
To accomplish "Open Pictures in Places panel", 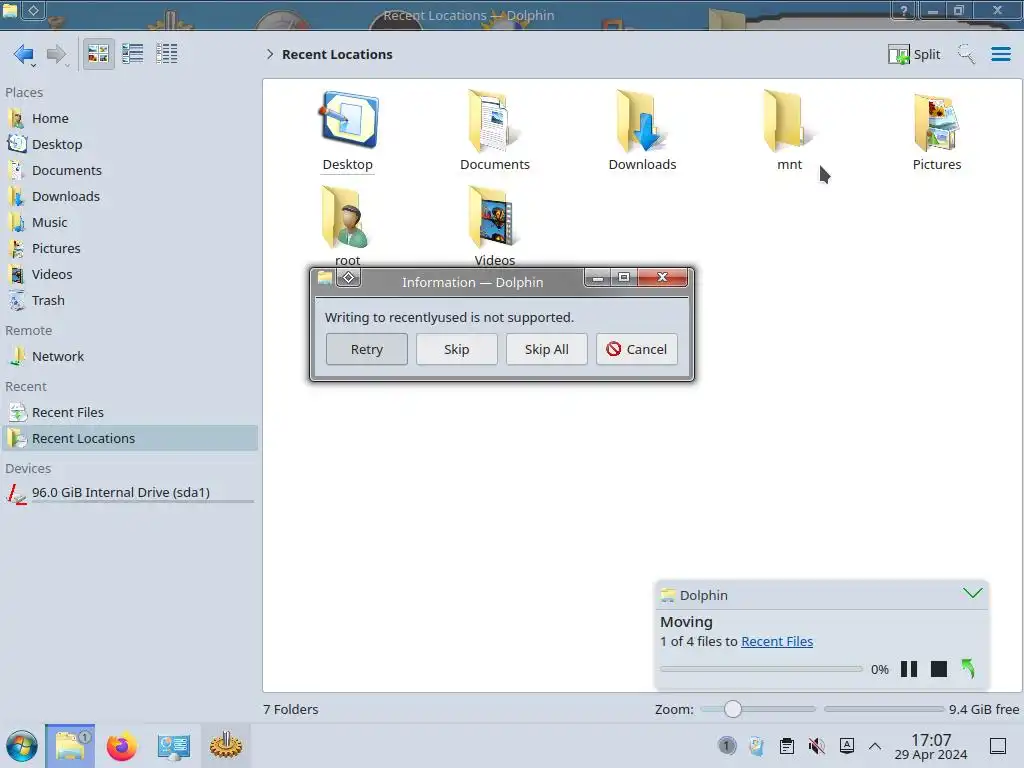I will click(129, 249).
